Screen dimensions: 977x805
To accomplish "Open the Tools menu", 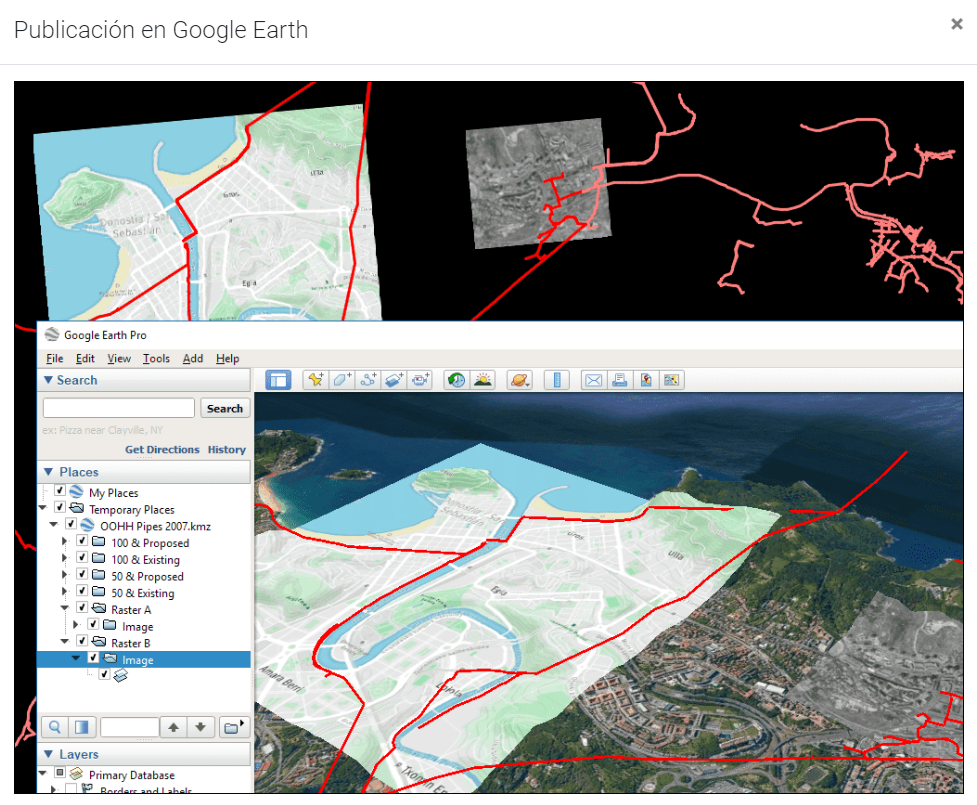I will tap(156, 358).
